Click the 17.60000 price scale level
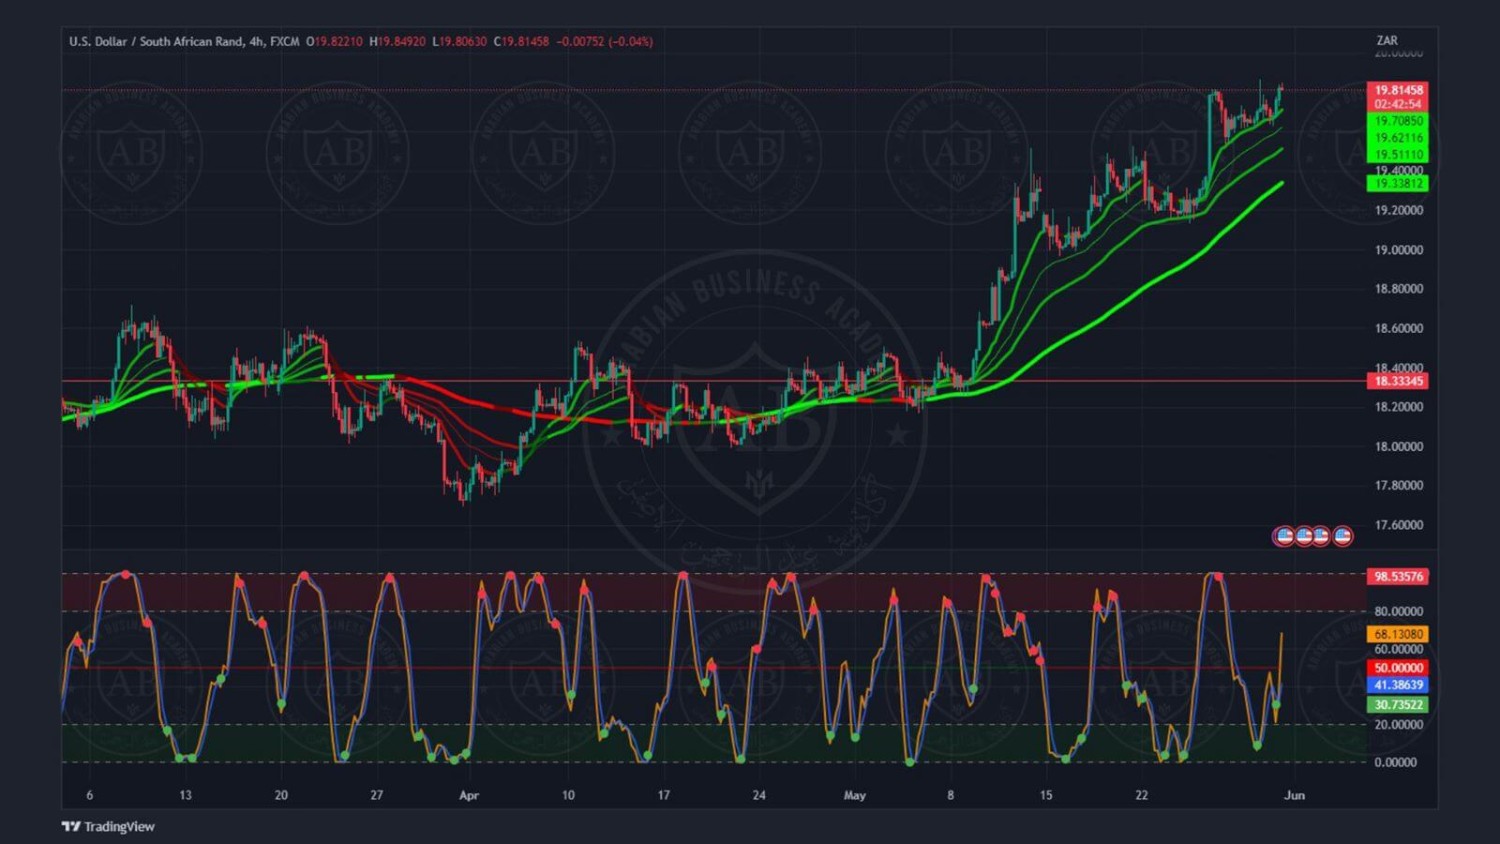1500x844 pixels. (1398, 525)
